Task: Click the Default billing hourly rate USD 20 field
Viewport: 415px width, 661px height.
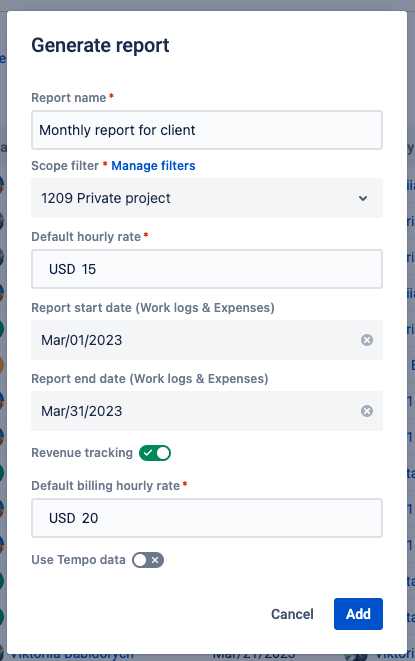Action: tap(207, 518)
